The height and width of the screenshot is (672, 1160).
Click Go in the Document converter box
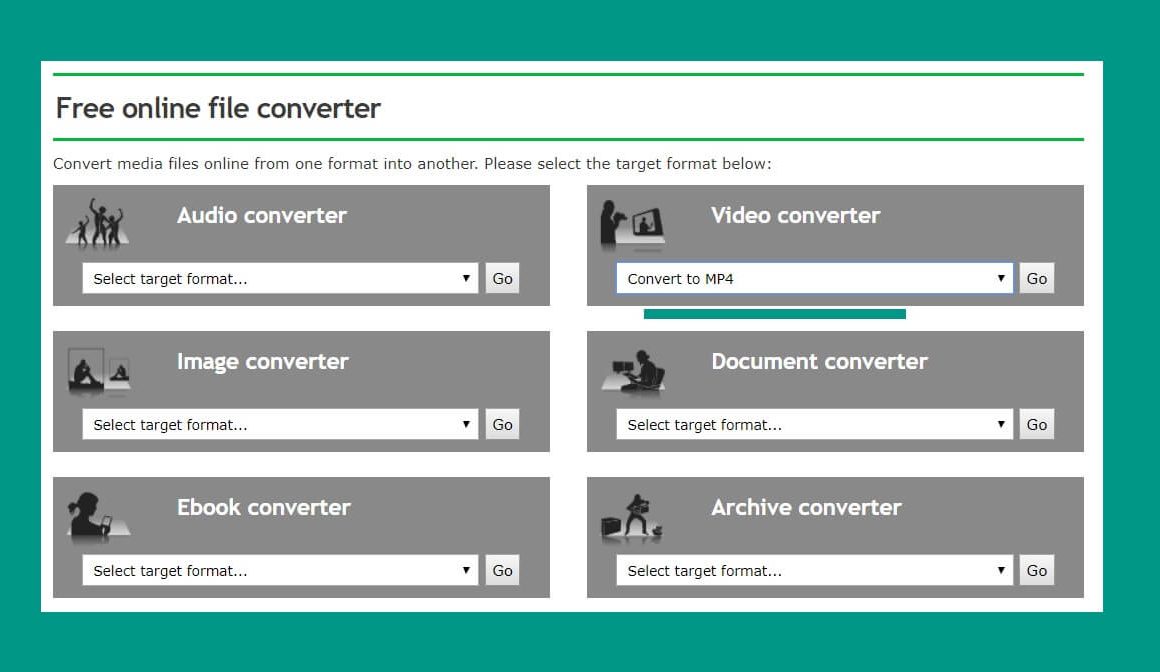[1036, 424]
